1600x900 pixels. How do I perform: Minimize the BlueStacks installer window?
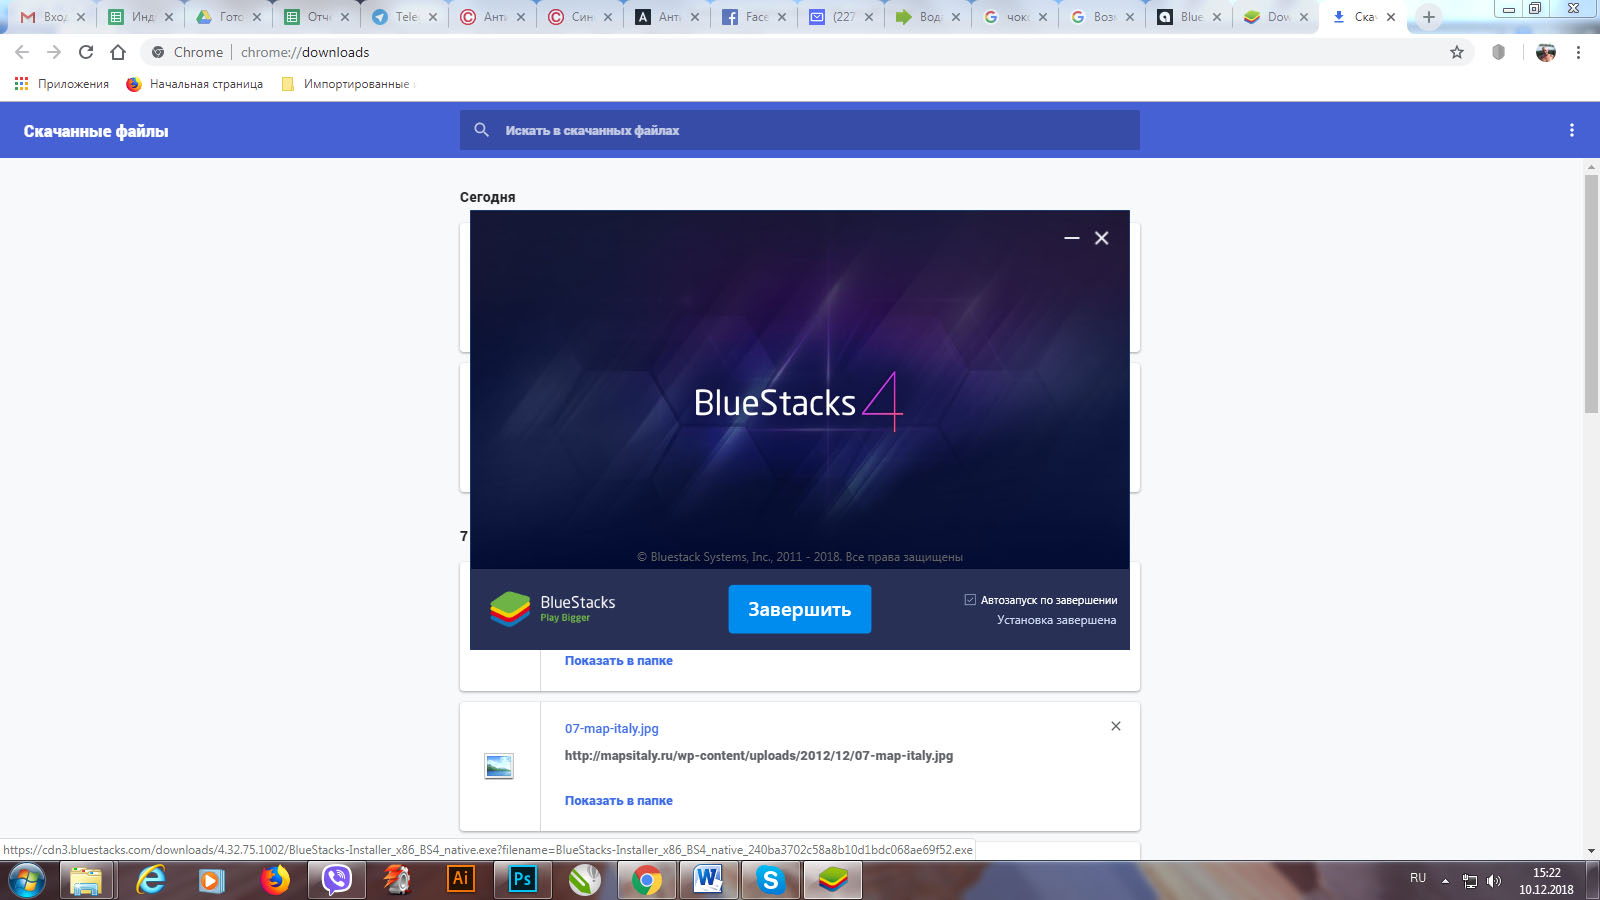[1072, 238]
